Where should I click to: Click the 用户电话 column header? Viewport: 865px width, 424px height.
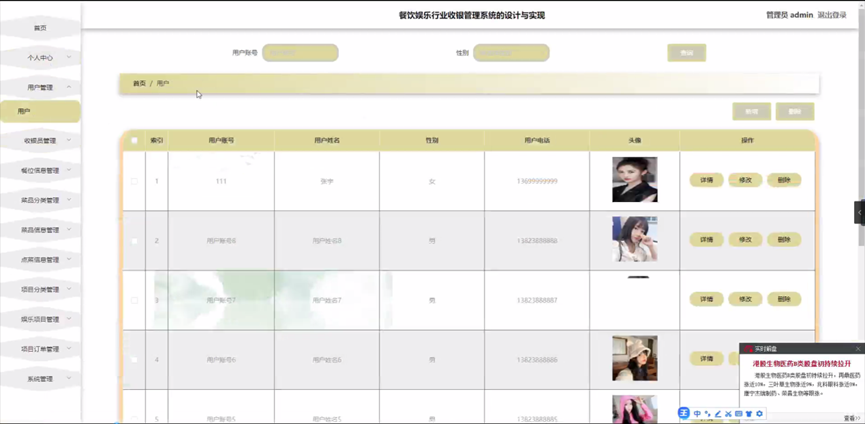537,141
